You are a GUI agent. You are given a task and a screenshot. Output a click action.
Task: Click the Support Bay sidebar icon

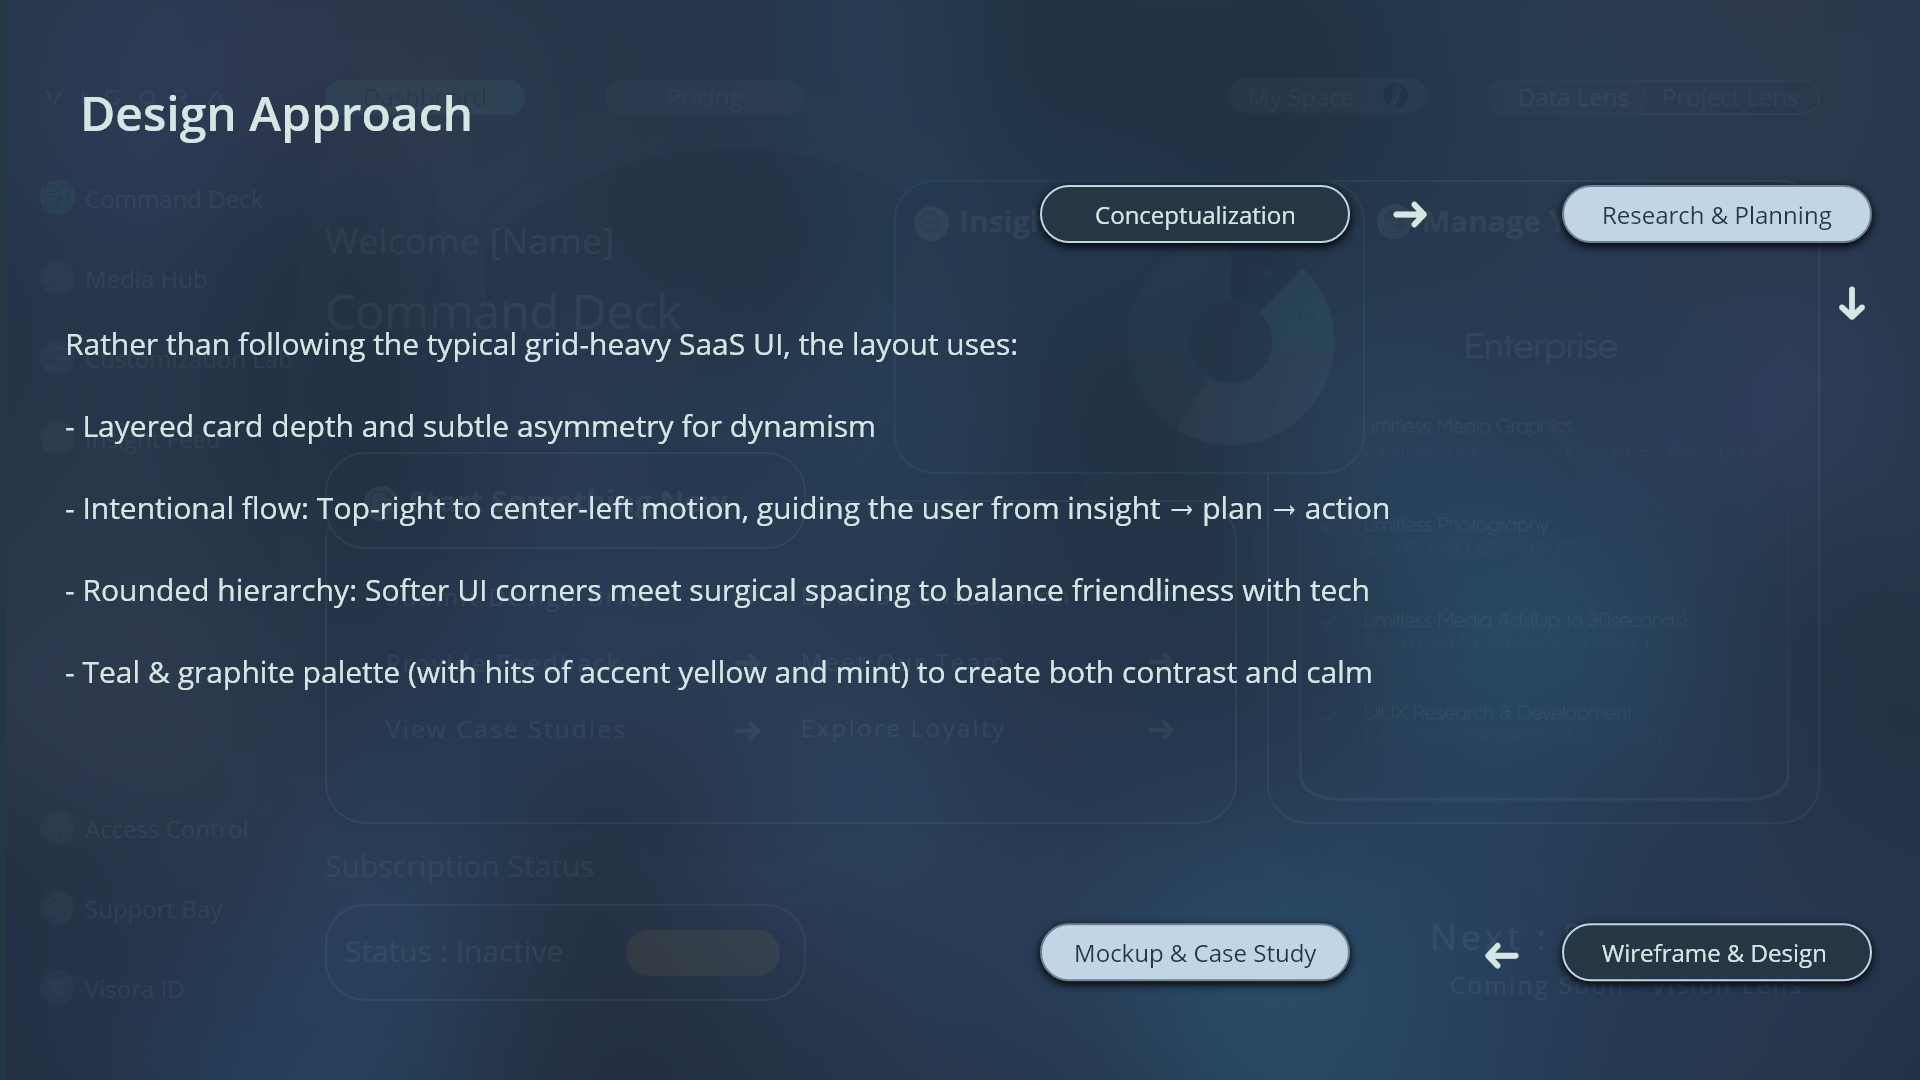click(x=58, y=908)
